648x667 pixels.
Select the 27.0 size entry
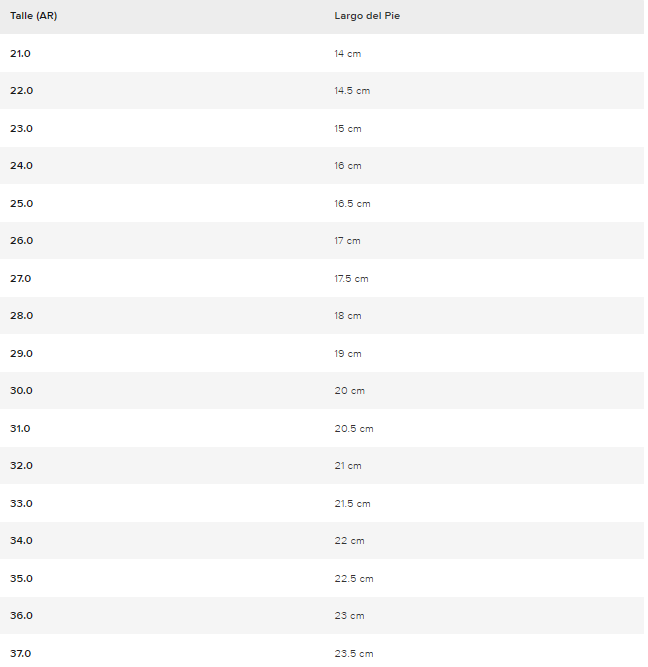pos(21,278)
